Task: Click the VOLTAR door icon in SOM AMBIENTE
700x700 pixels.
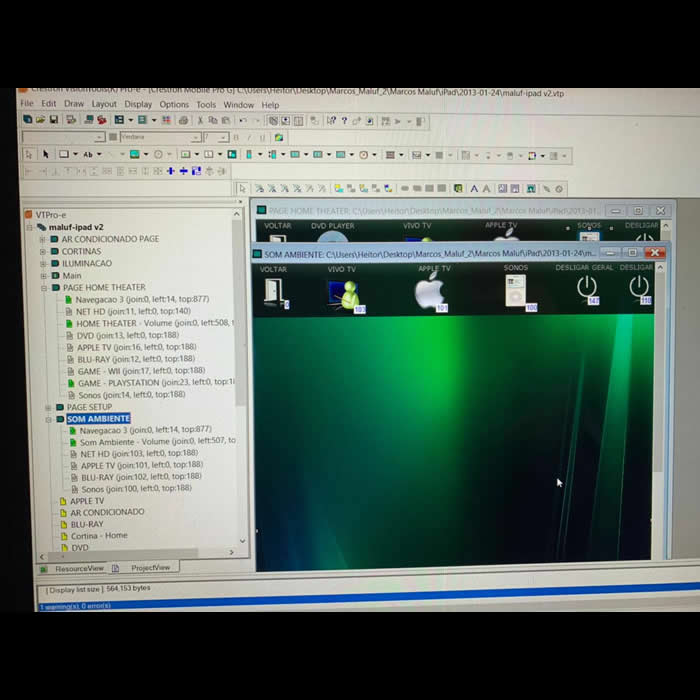Action: (273, 292)
